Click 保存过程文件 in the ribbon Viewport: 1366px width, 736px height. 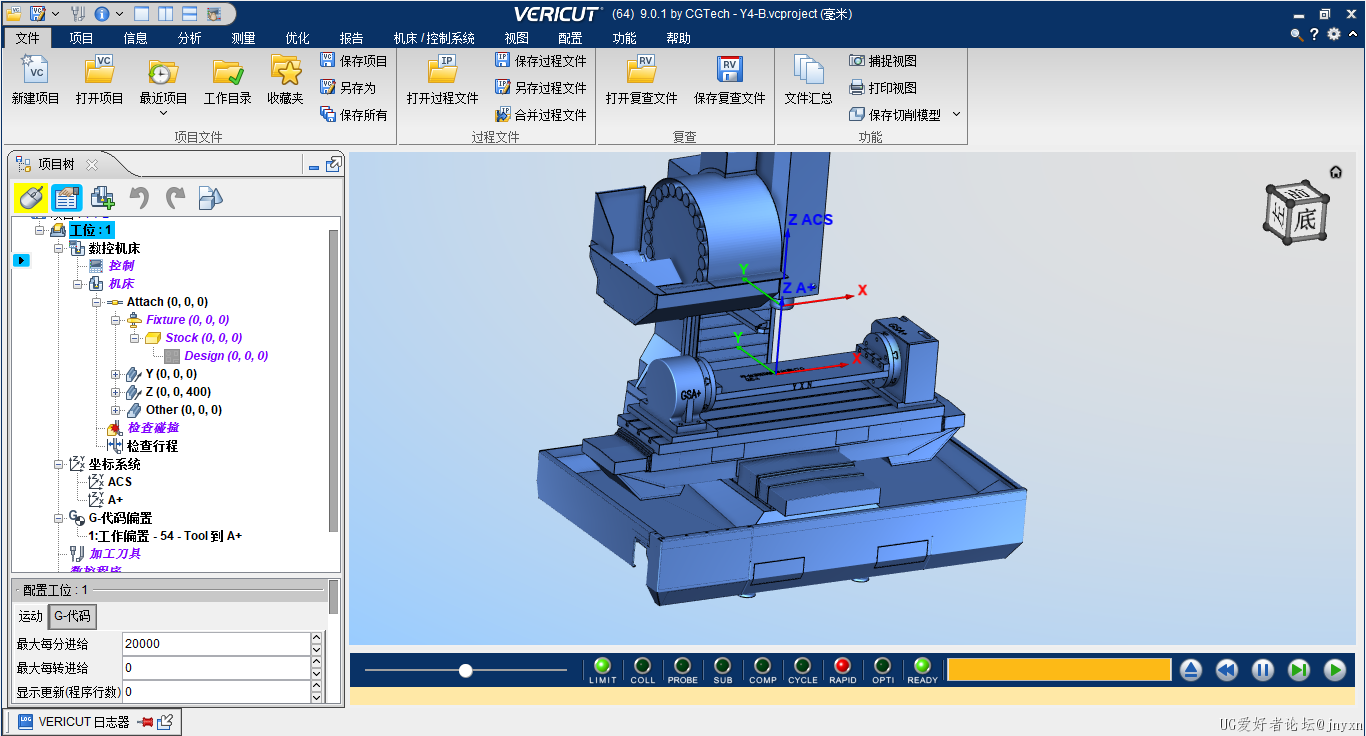[x=541, y=61]
